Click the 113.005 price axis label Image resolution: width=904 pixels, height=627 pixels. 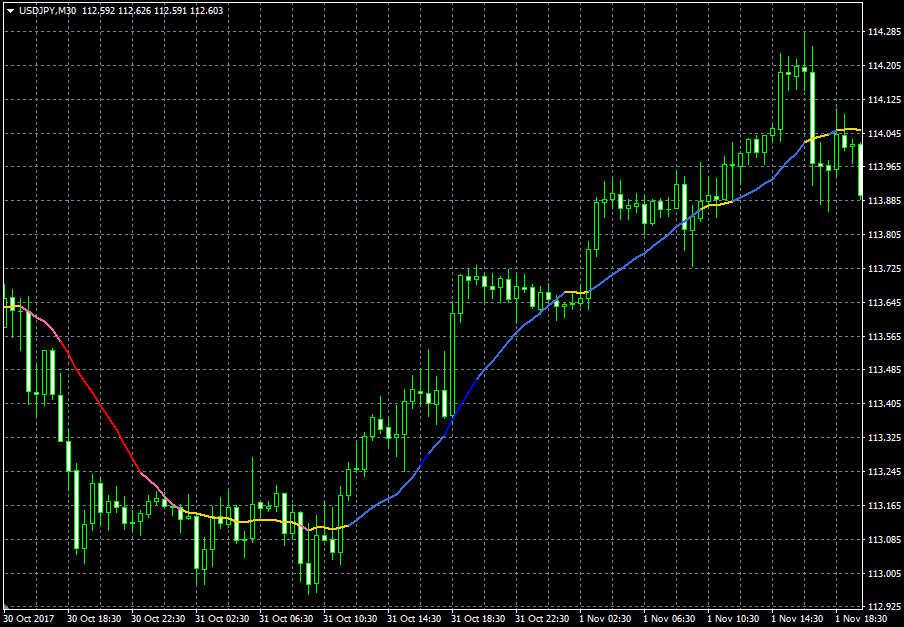(x=883, y=573)
